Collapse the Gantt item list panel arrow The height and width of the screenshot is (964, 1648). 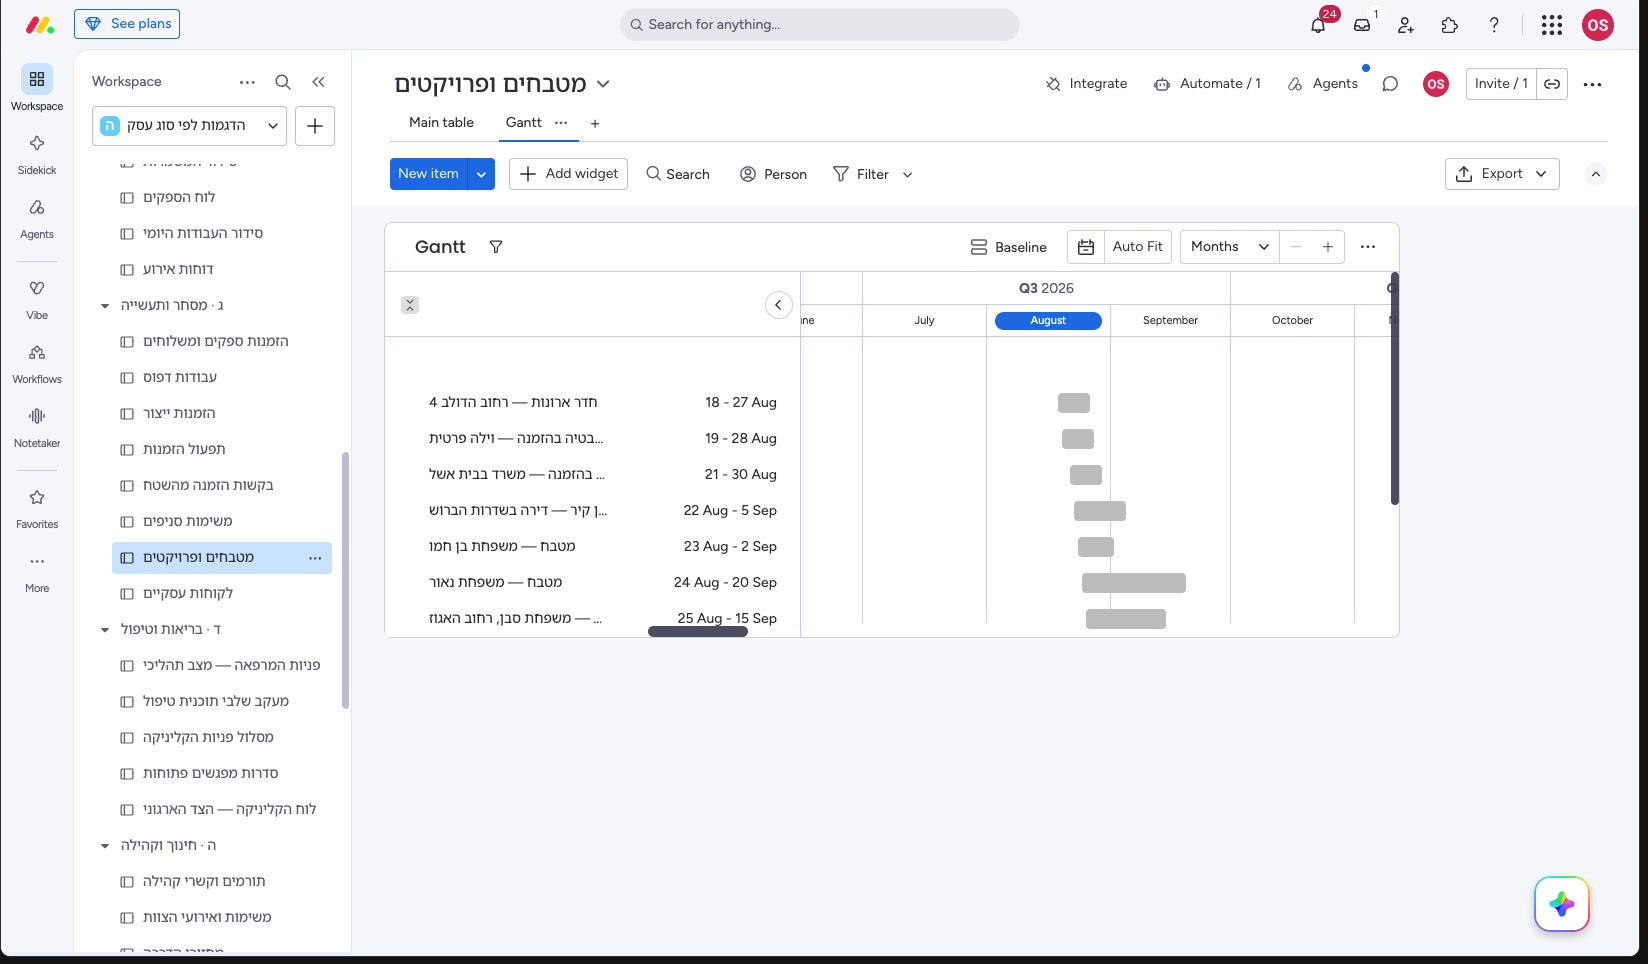pos(779,305)
